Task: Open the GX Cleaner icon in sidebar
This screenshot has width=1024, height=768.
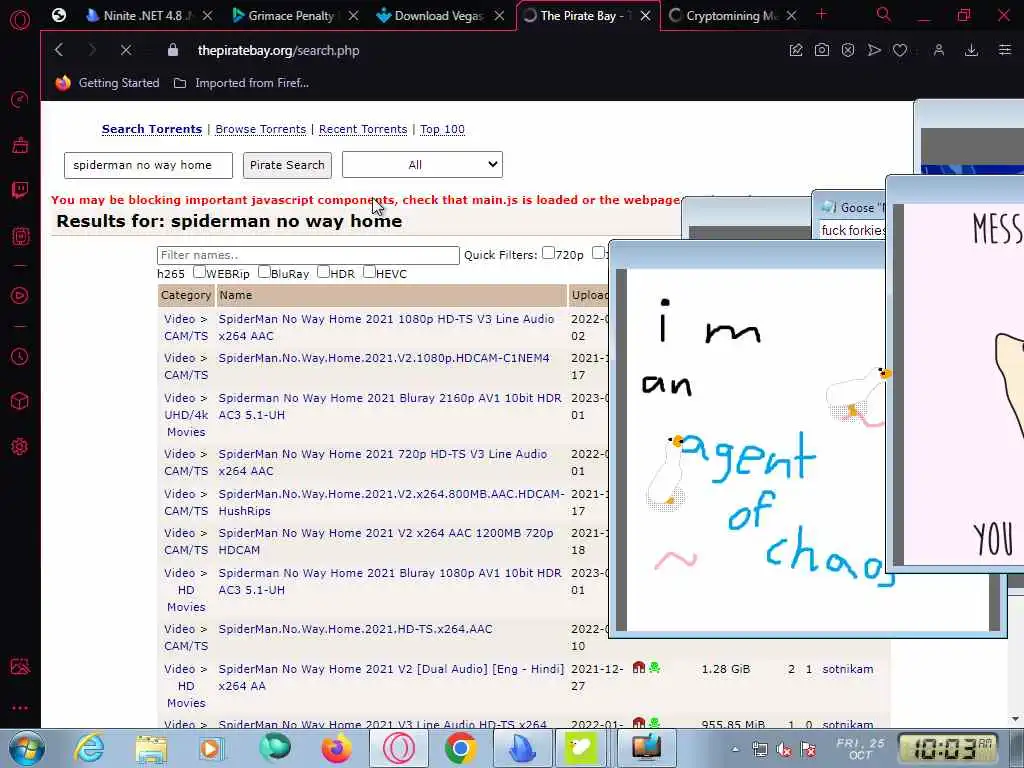Action: click(20, 145)
